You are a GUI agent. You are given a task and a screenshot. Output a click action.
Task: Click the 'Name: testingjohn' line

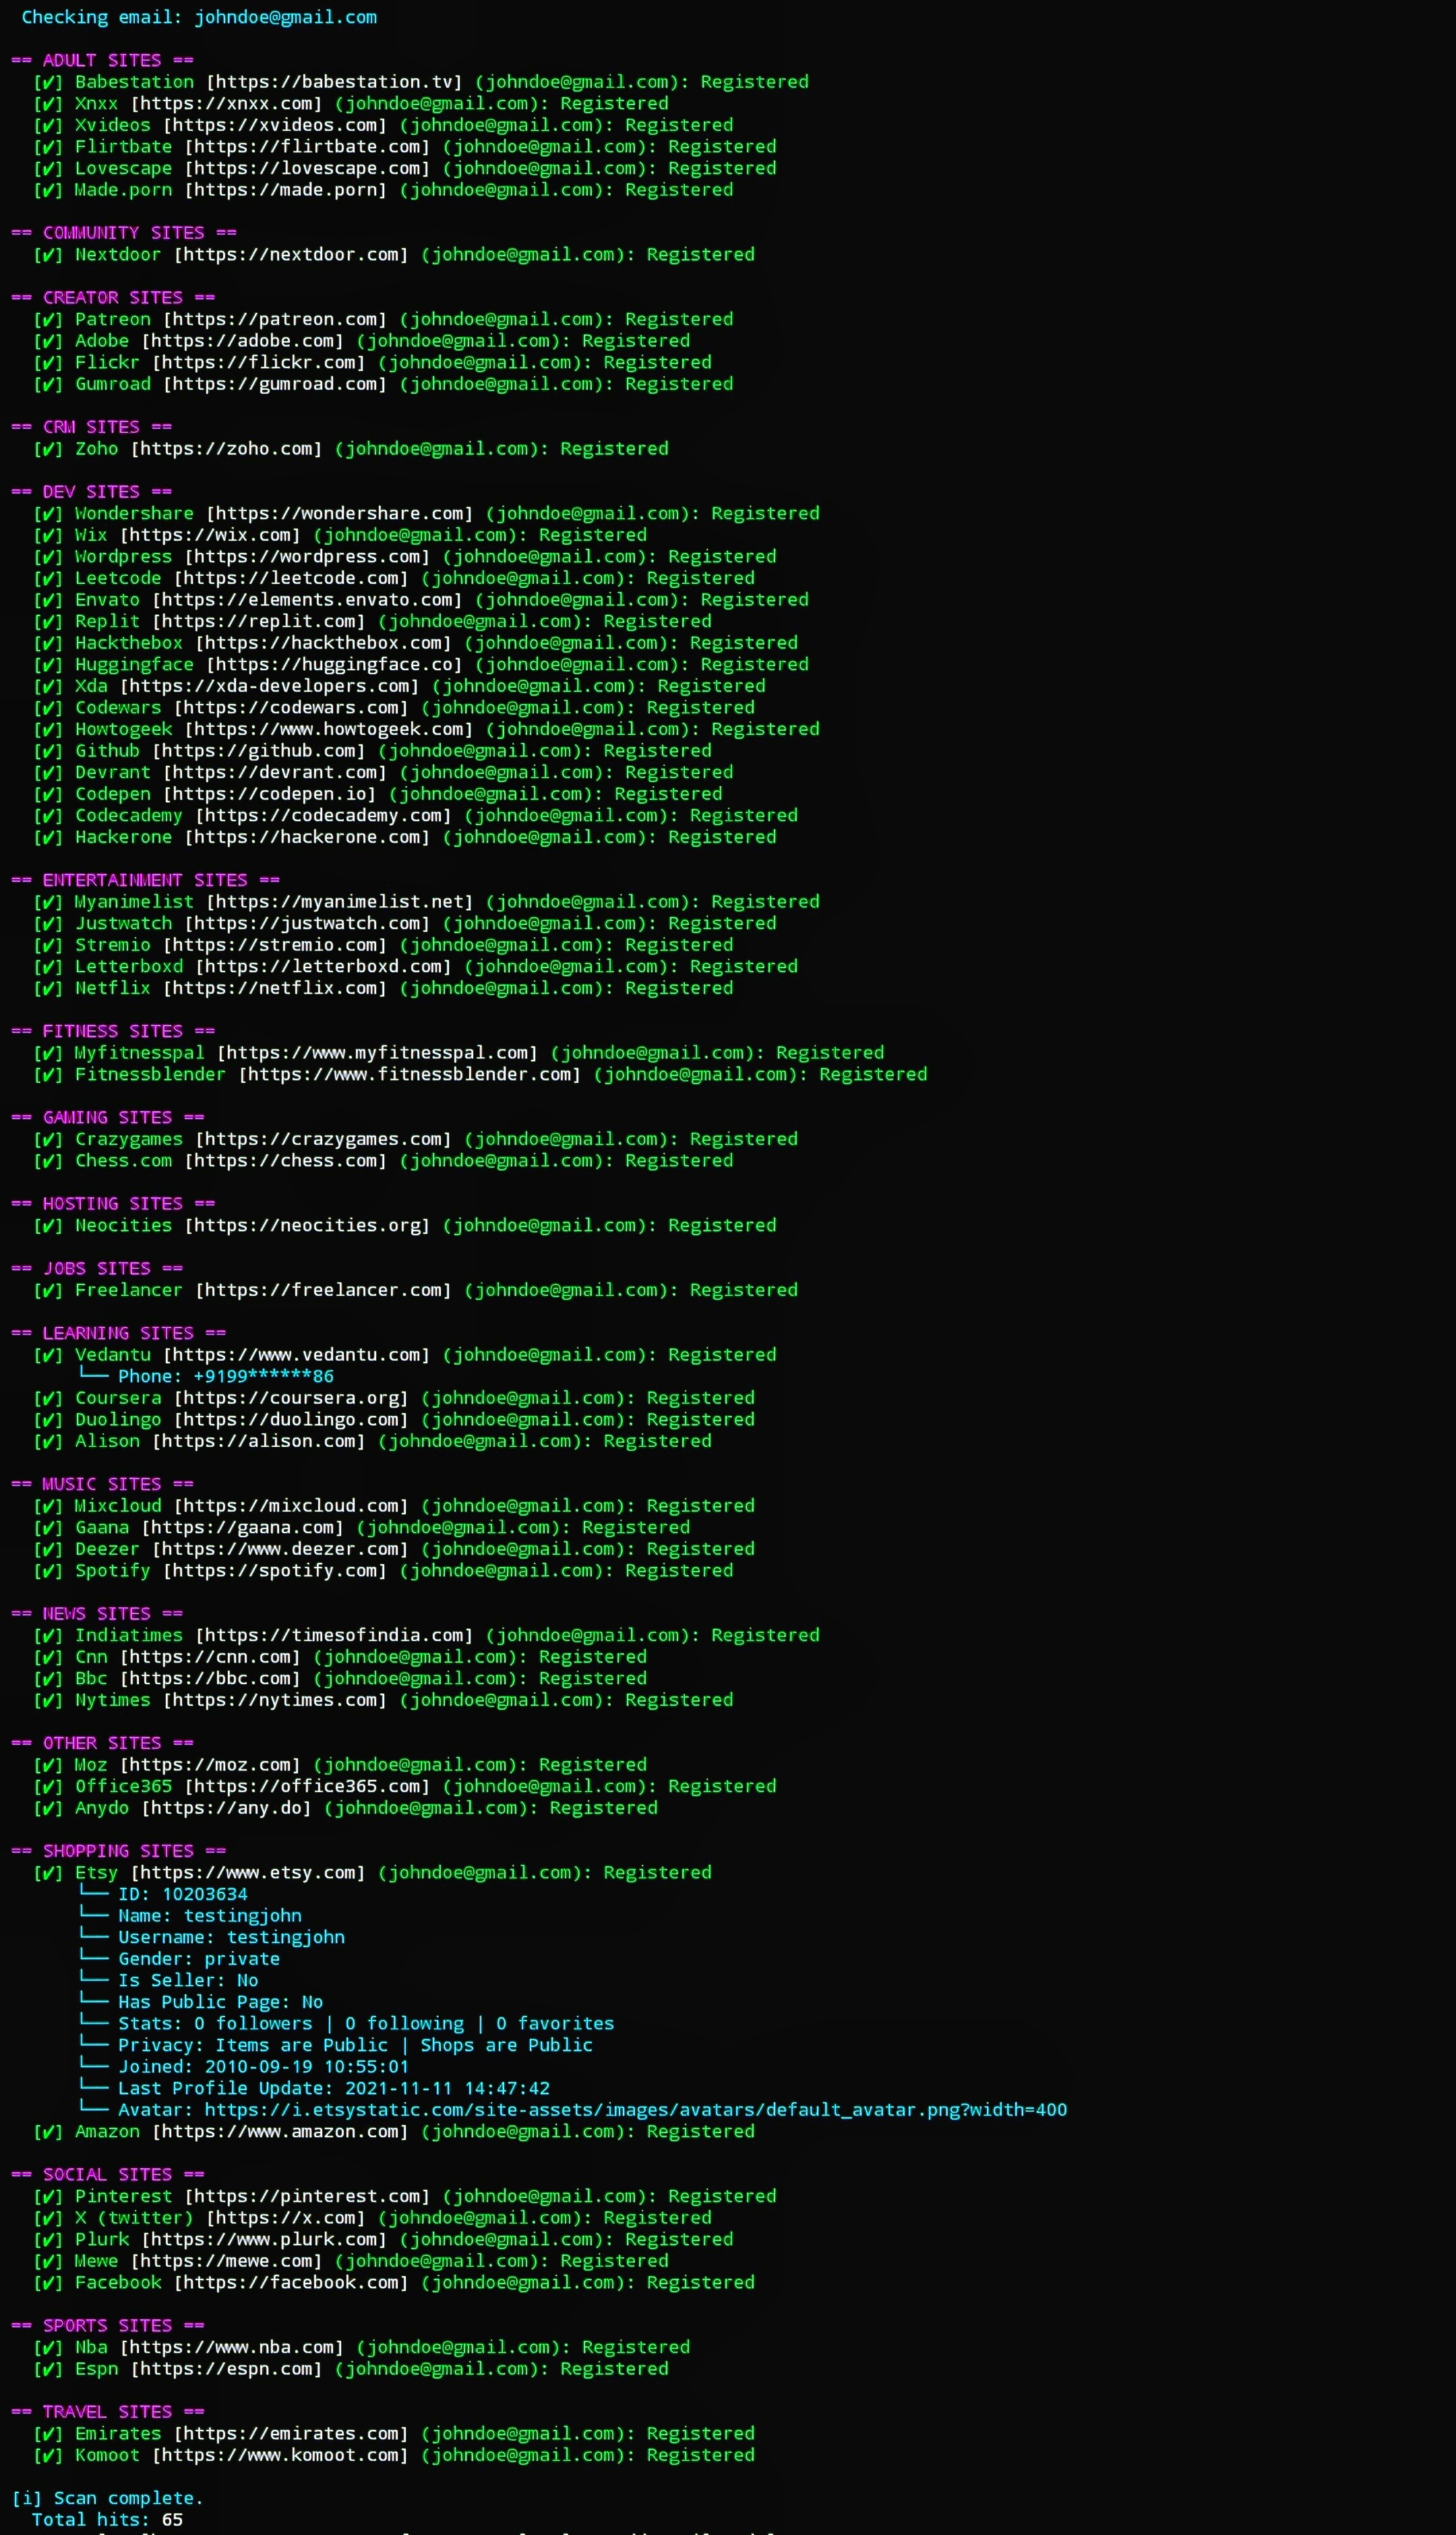(210, 1915)
